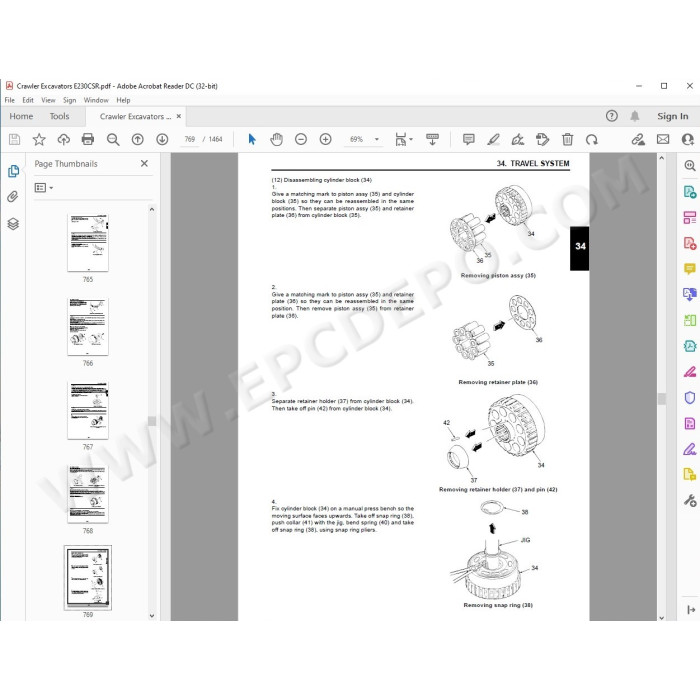
Task: Open the Attachments paperclip pane
Action: pos(13,197)
